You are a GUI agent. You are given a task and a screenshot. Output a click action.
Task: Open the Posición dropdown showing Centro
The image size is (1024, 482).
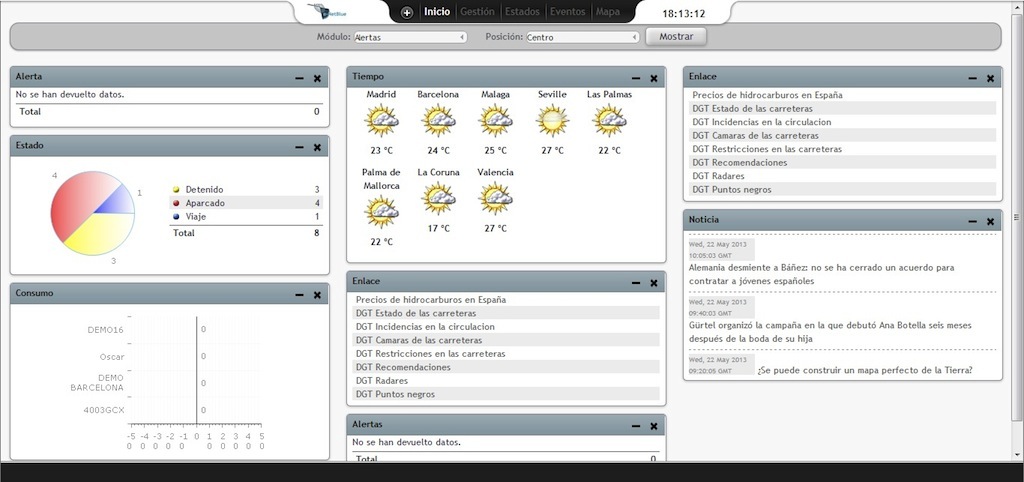coord(582,37)
